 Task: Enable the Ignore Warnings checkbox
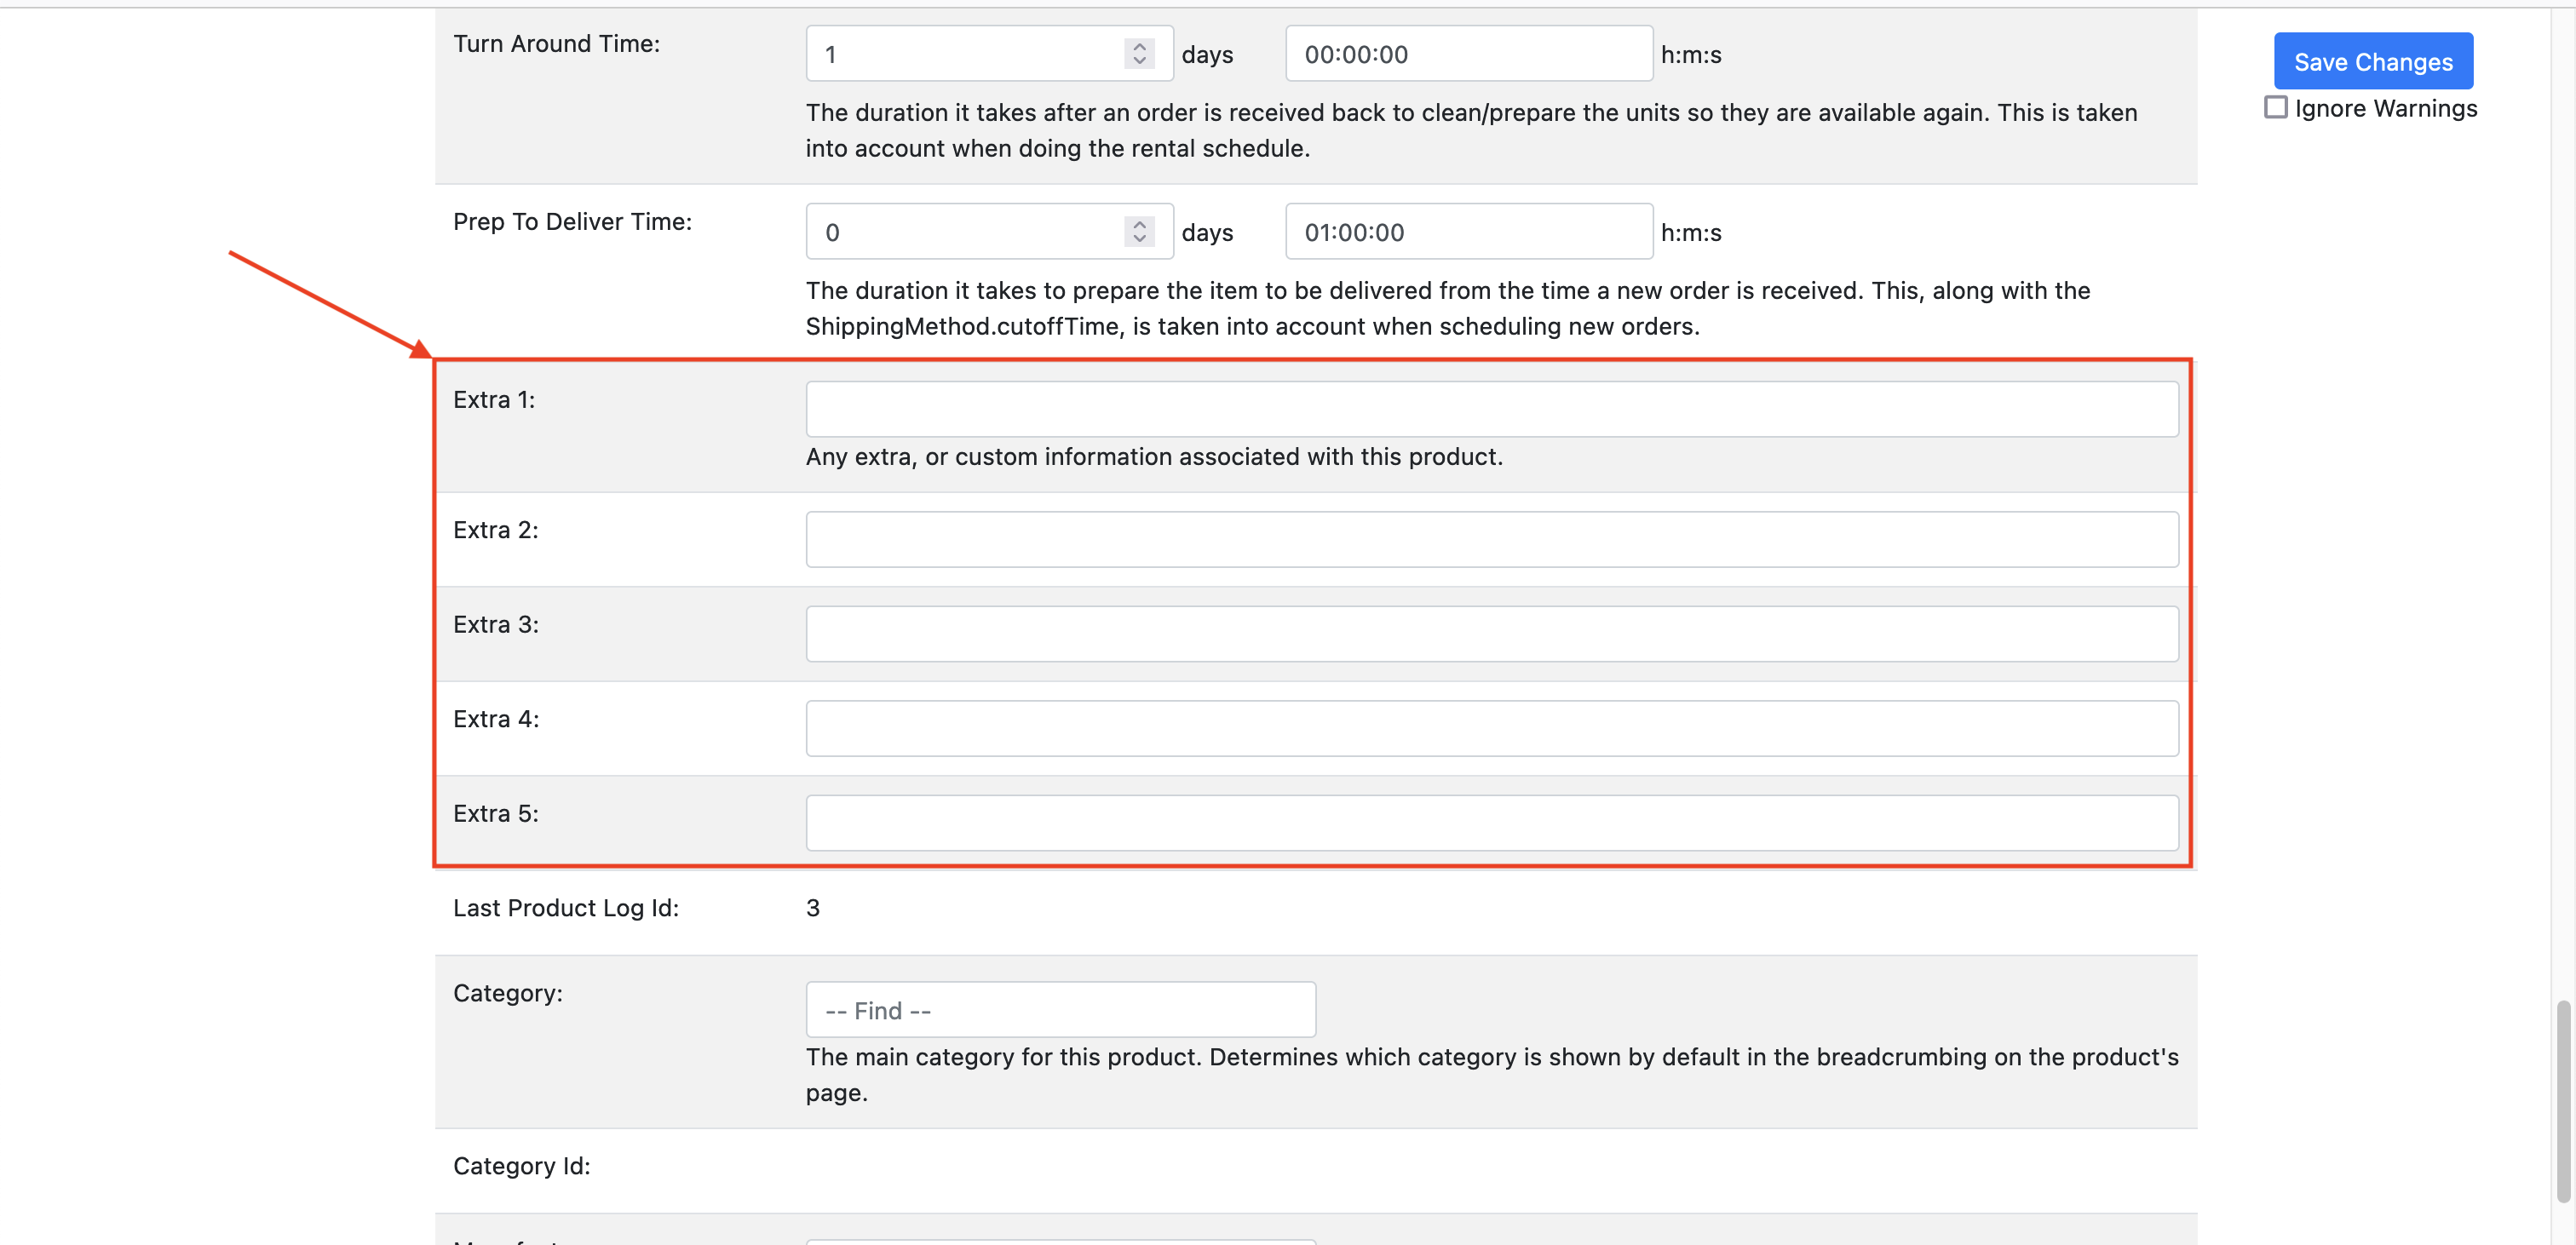tap(2275, 107)
